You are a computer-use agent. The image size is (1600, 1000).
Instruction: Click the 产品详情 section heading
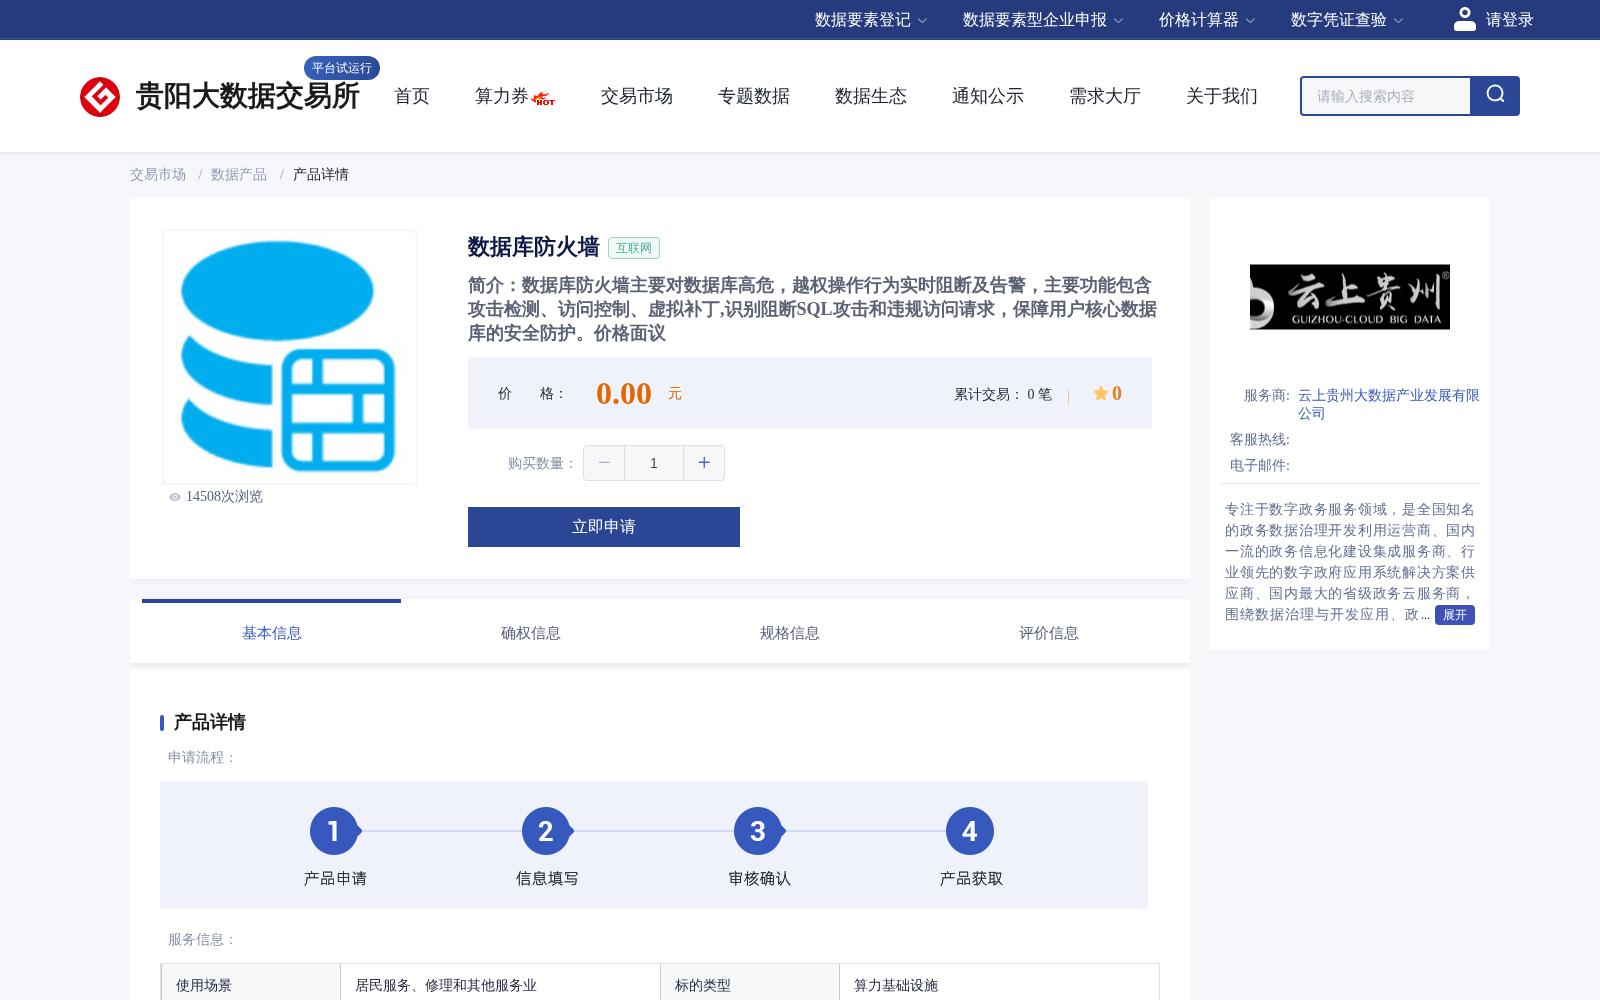point(210,722)
